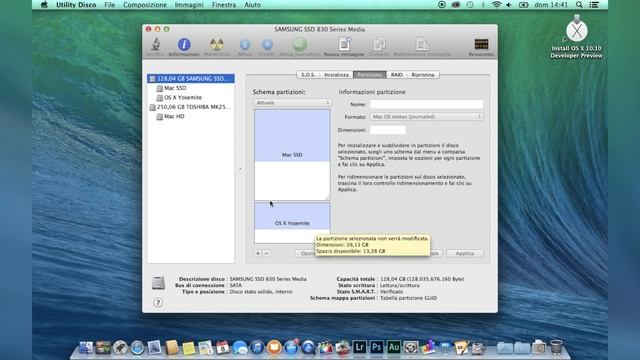Launch Adobe Audition from the Dock
This screenshot has height=360, width=640.
[x=393, y=347]
